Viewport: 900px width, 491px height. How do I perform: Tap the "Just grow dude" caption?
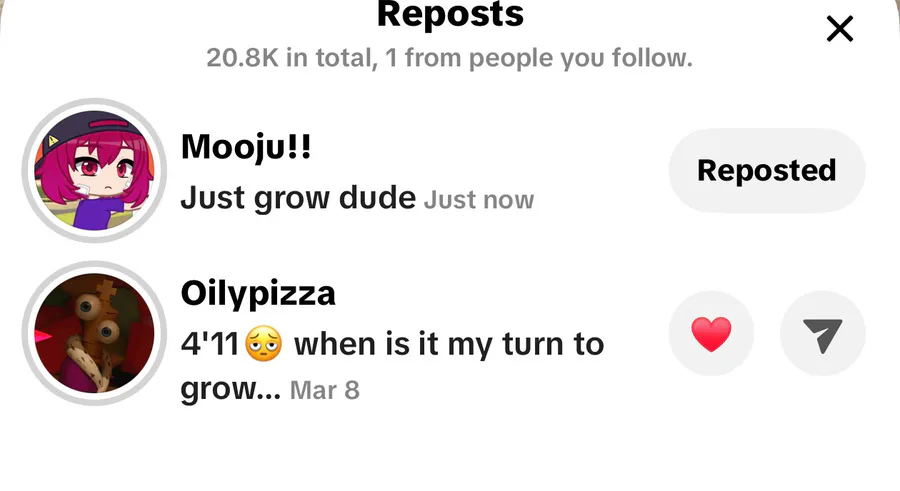[297, 198]
